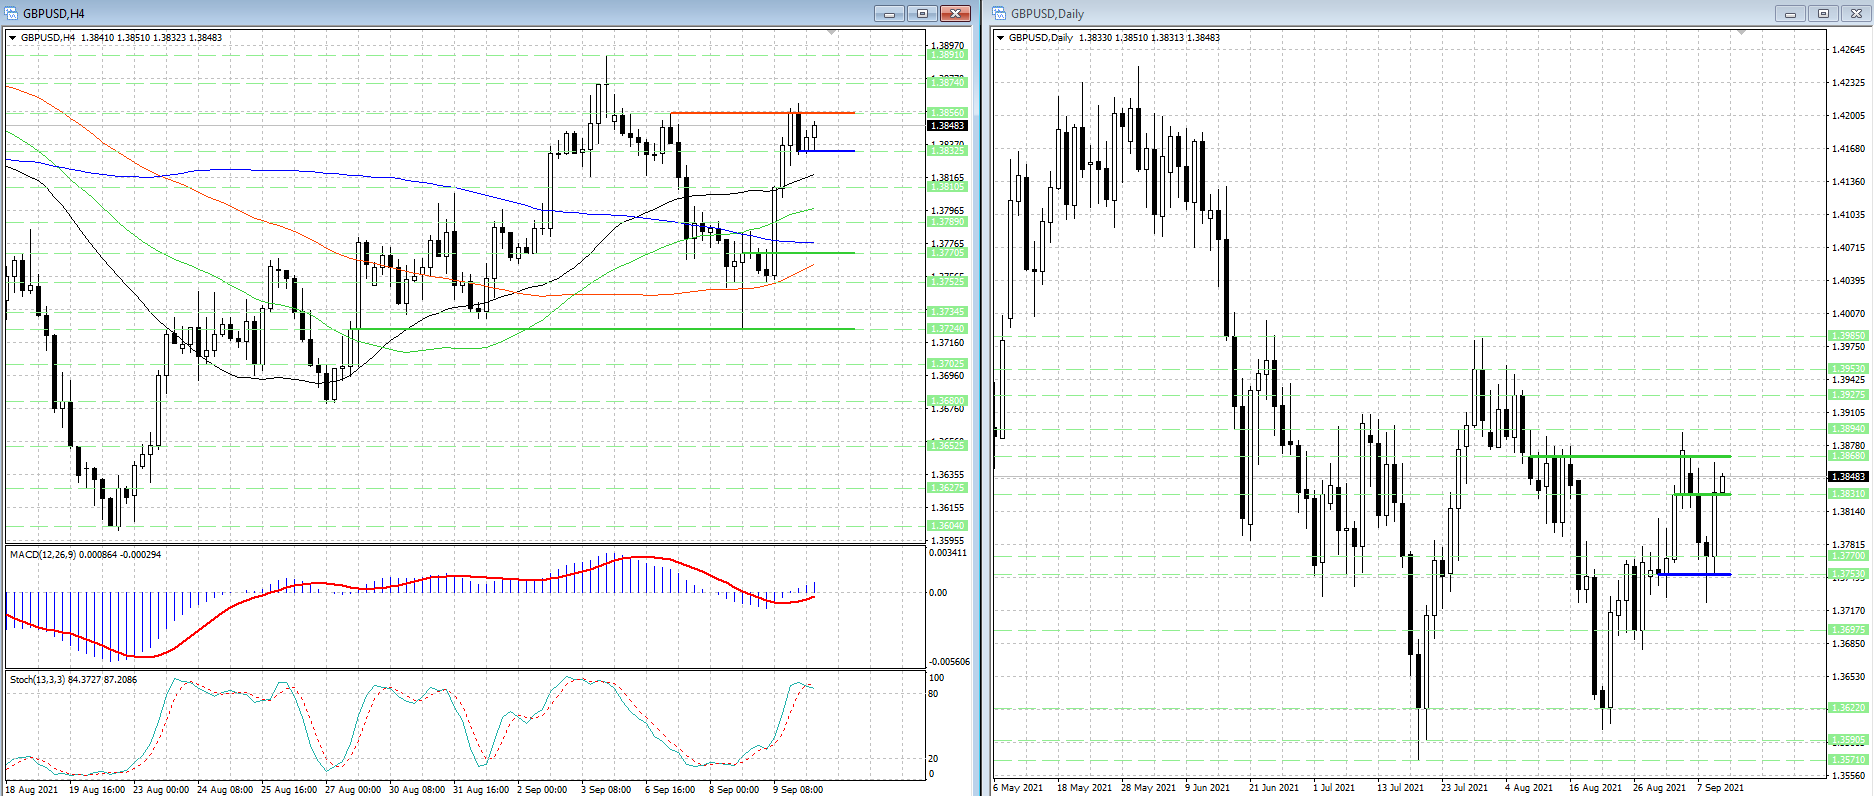The height and width of the screenshot is (796, 1874).
Task: Click the 1.37025 level label on H4 scale
Action: 947,364
